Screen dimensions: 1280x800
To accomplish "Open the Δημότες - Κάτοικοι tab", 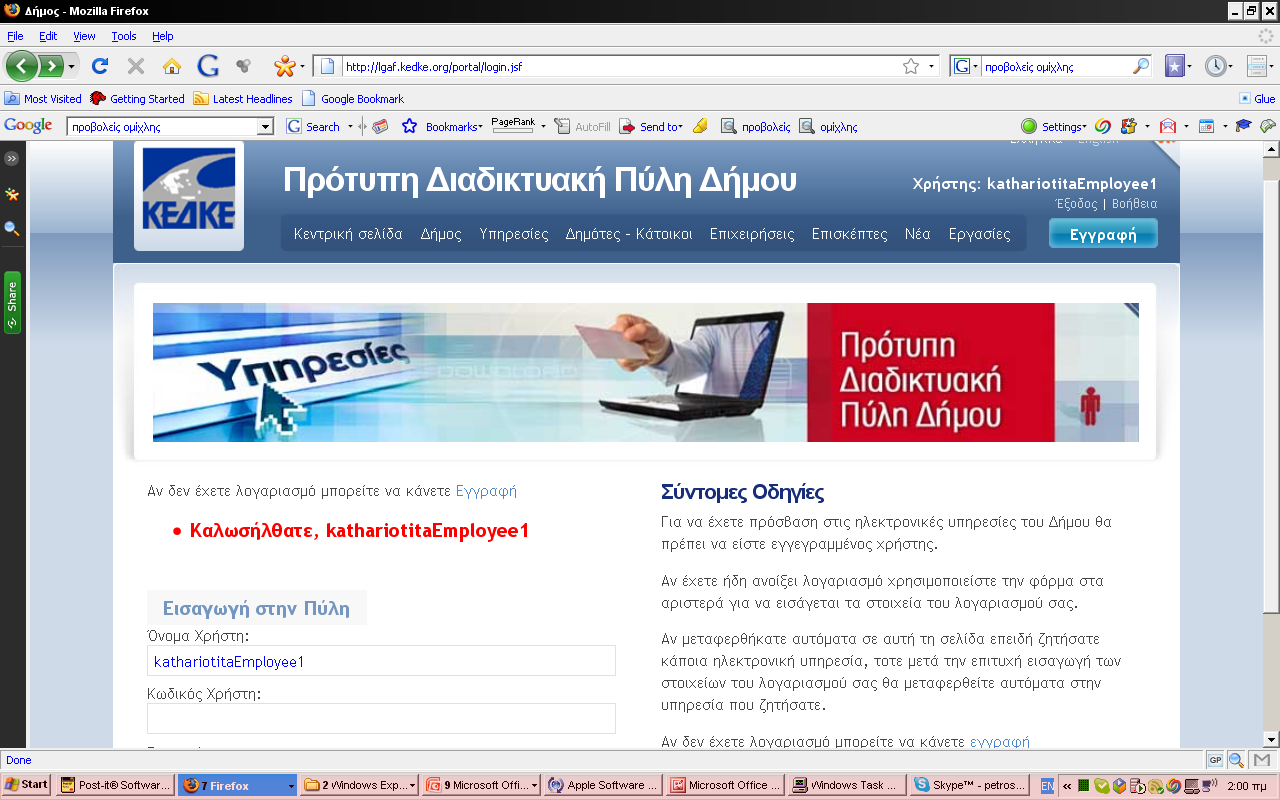I will click(629, 234).
